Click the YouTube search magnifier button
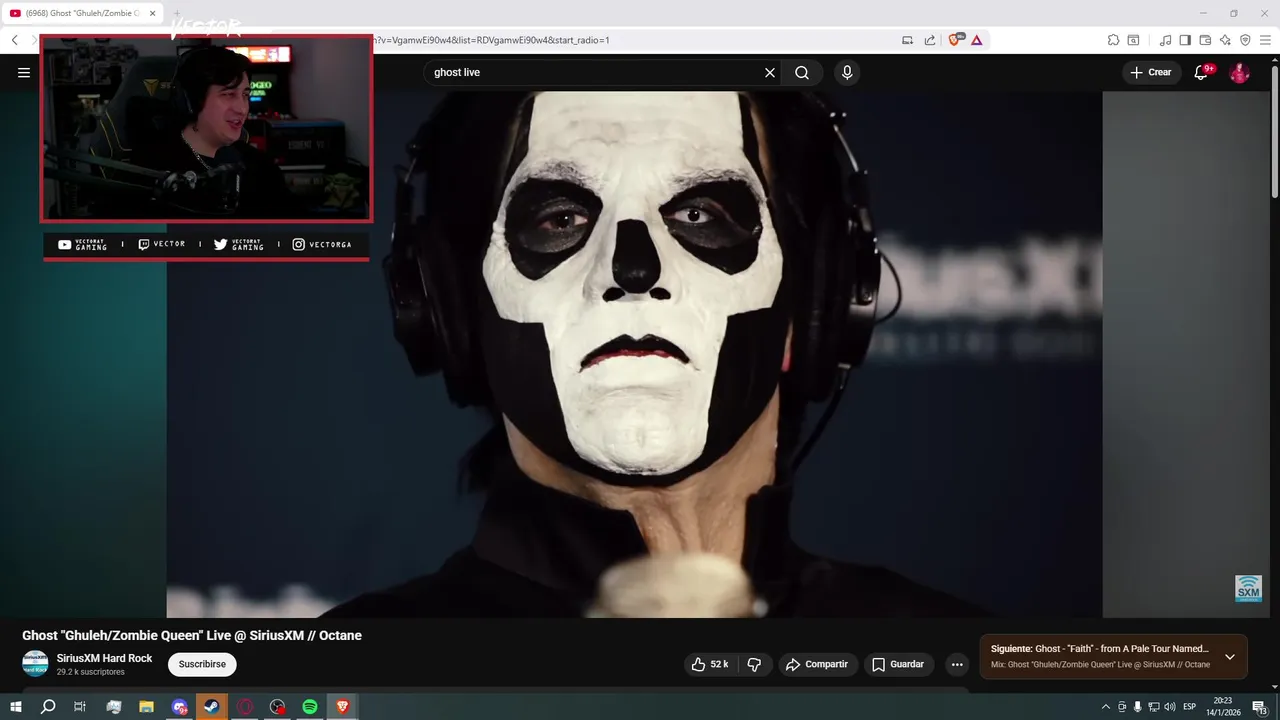1280x720 pixels. point(802,72)
